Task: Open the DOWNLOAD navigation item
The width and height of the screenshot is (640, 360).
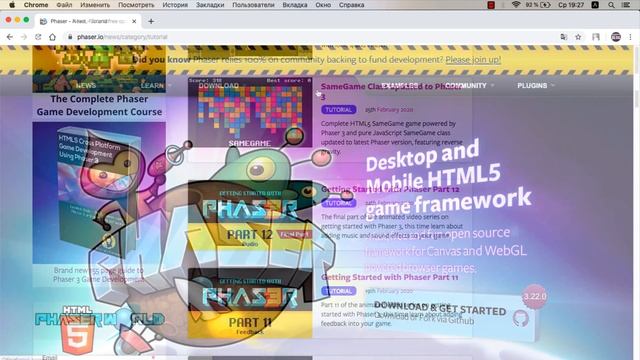Action: click(218, 85)
